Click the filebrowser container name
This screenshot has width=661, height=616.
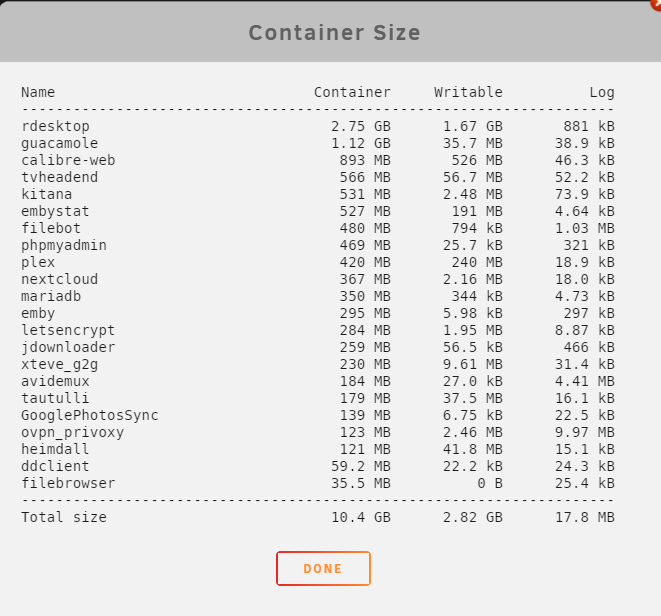tap(68, 483)
